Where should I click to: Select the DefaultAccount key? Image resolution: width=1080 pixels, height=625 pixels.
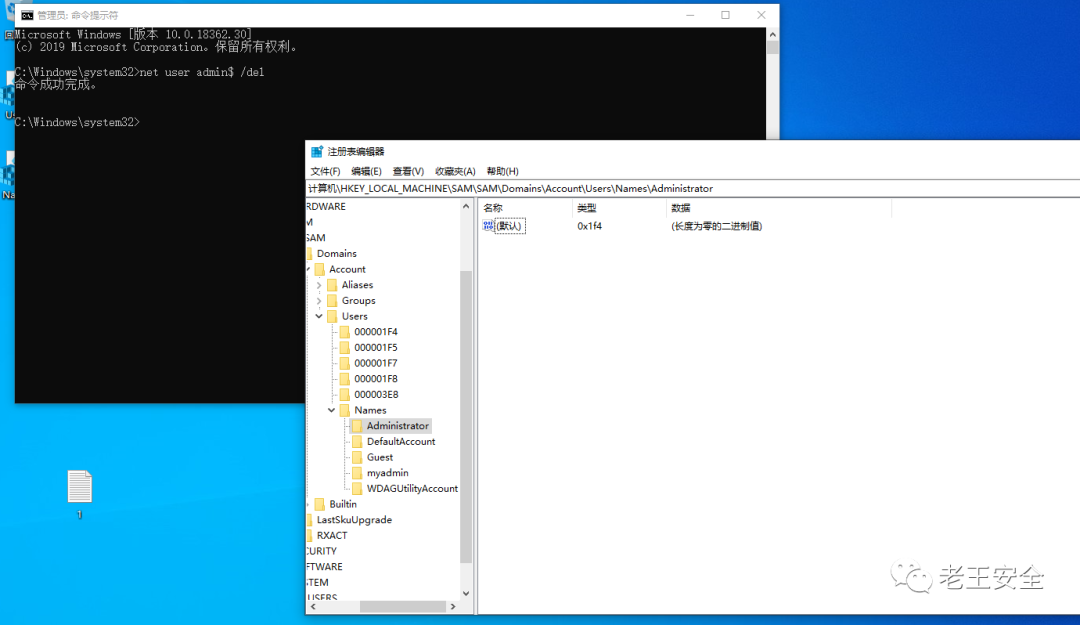[401, 442]
